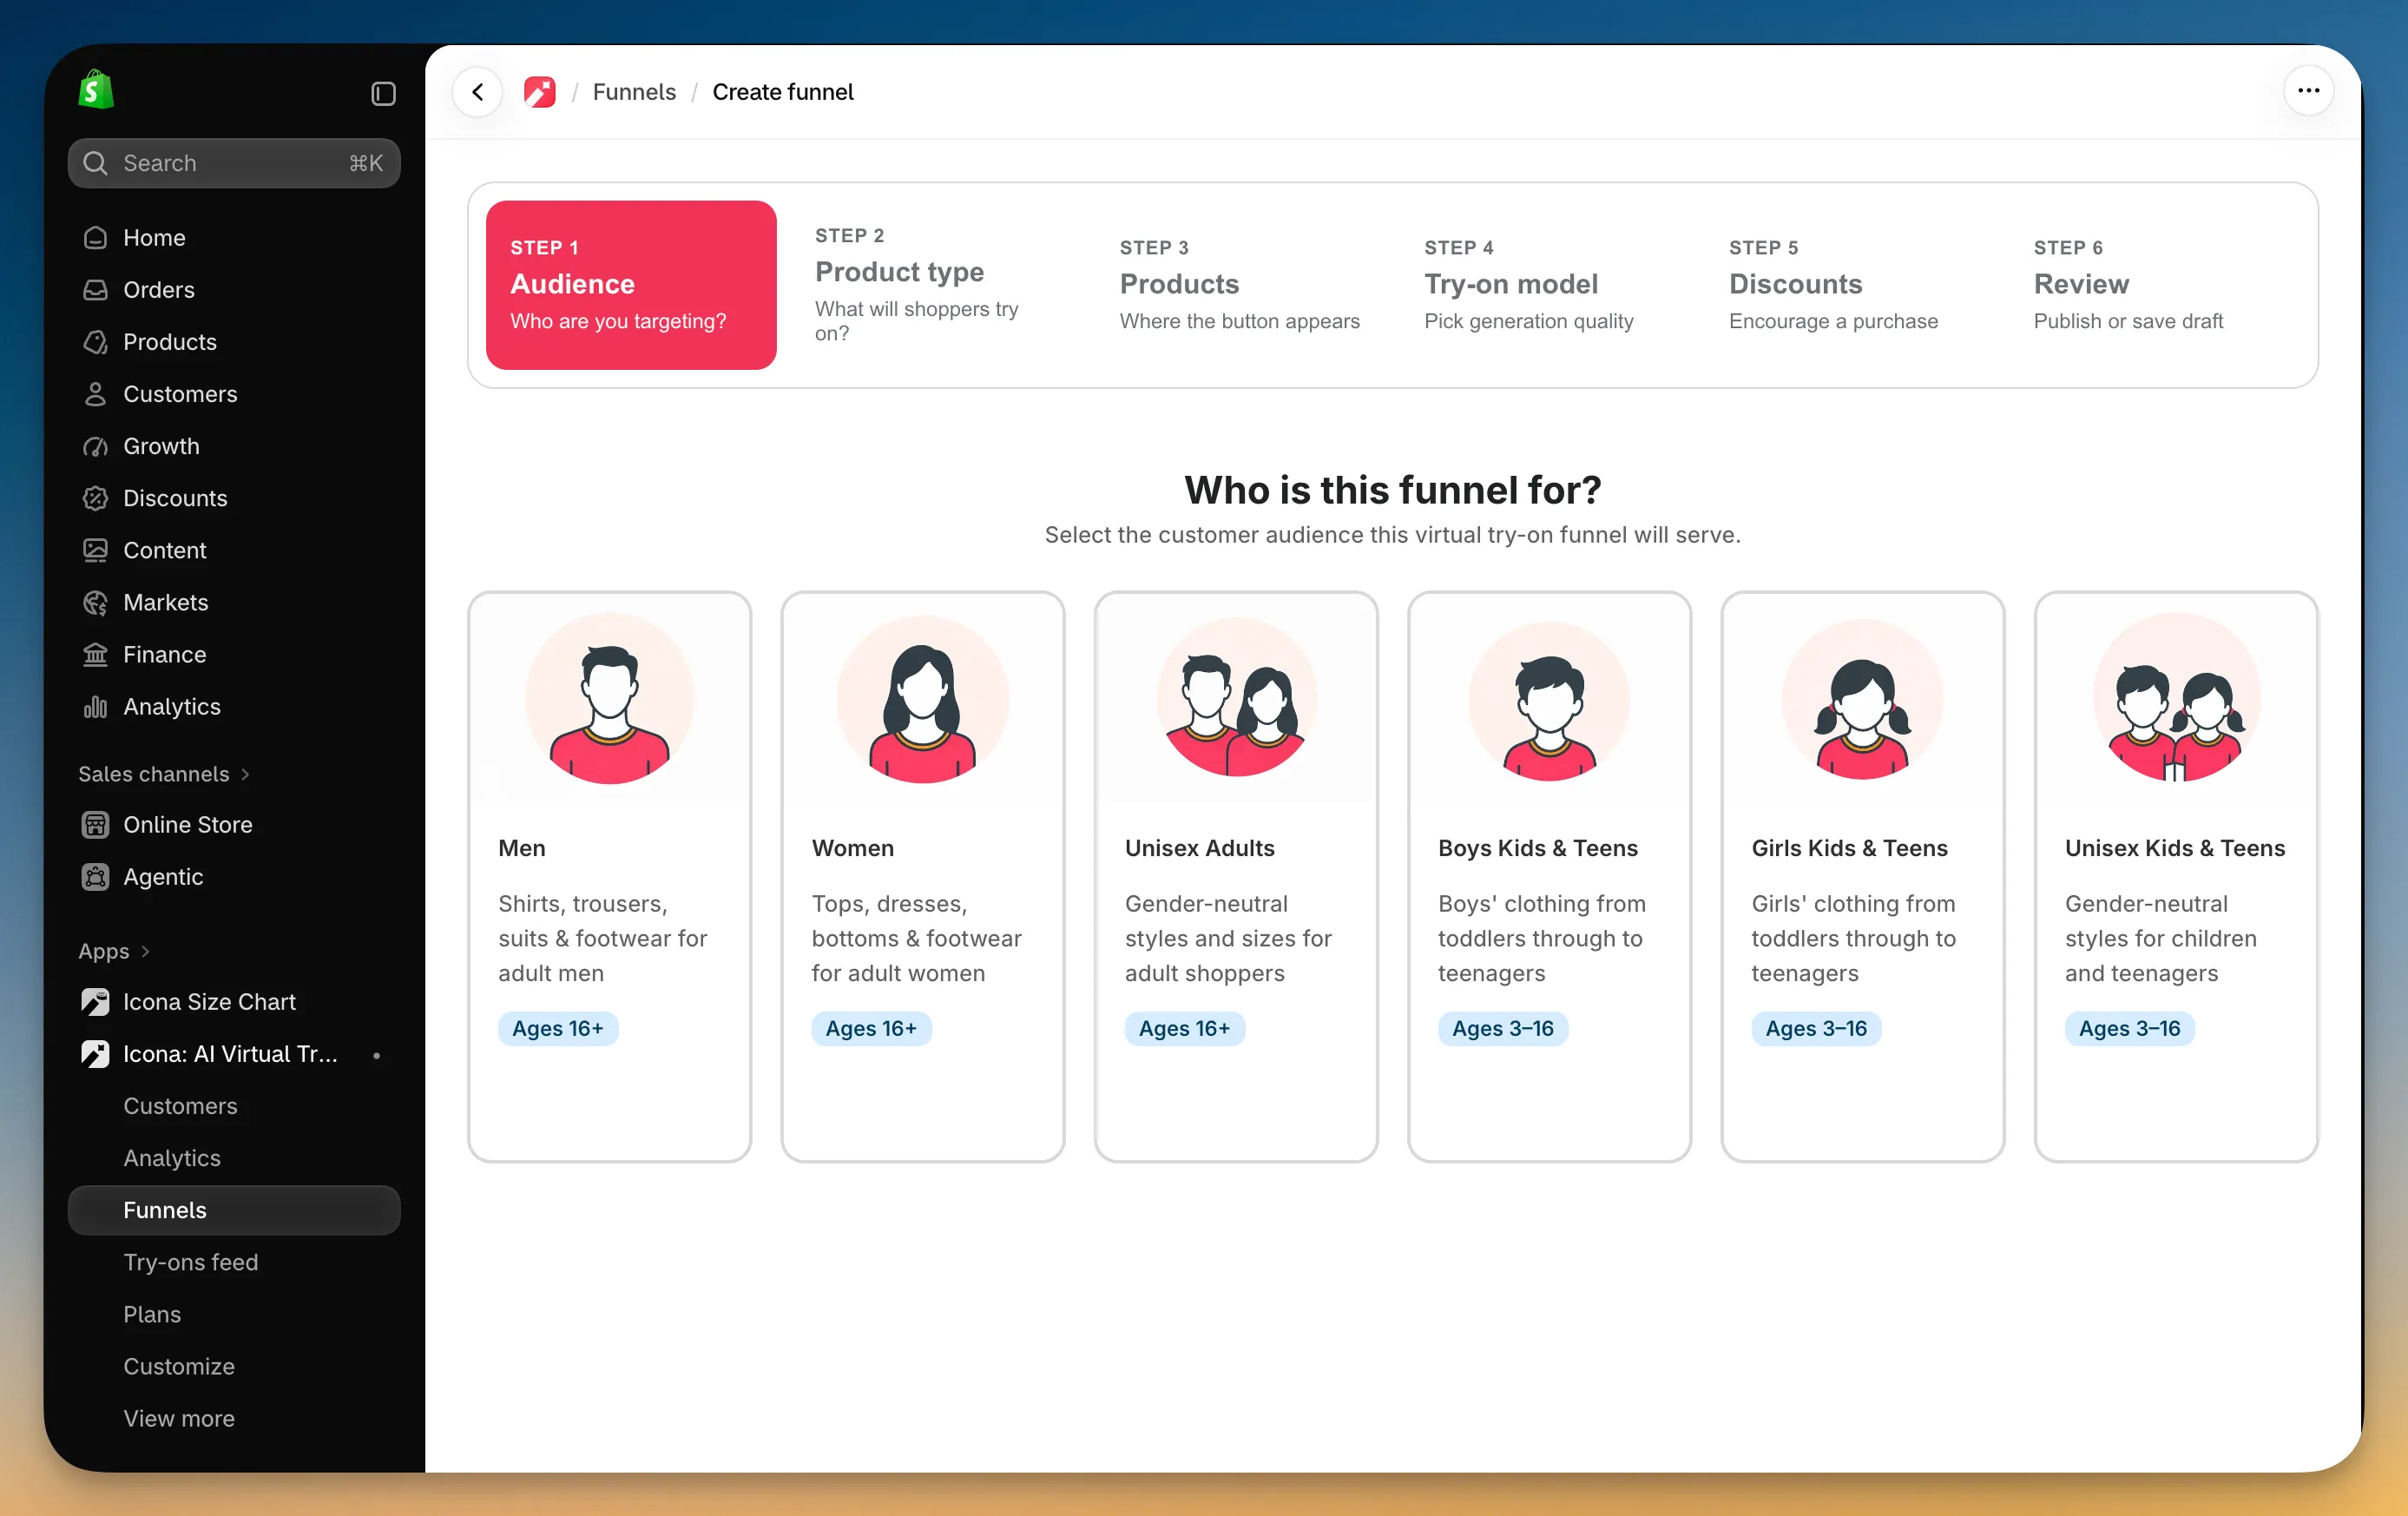
Task: Choose the Girls Kids & Teens card
Action: (x=1862, y=876)
